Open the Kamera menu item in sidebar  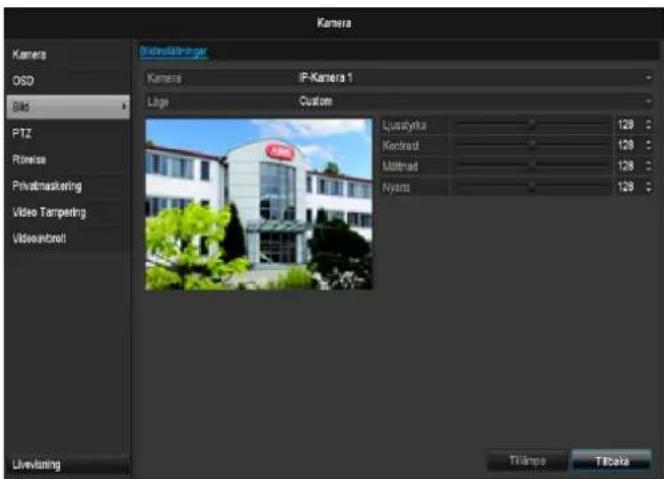pos(68,55)
